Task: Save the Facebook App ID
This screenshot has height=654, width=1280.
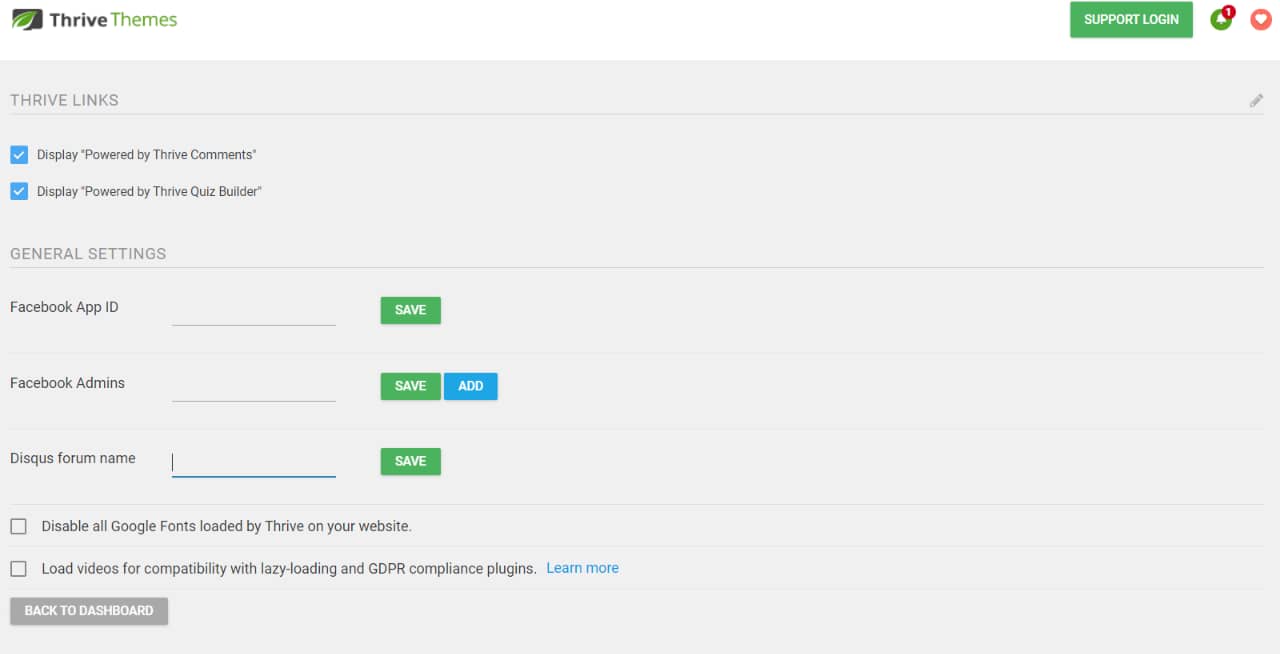Action: coord(410,310)
